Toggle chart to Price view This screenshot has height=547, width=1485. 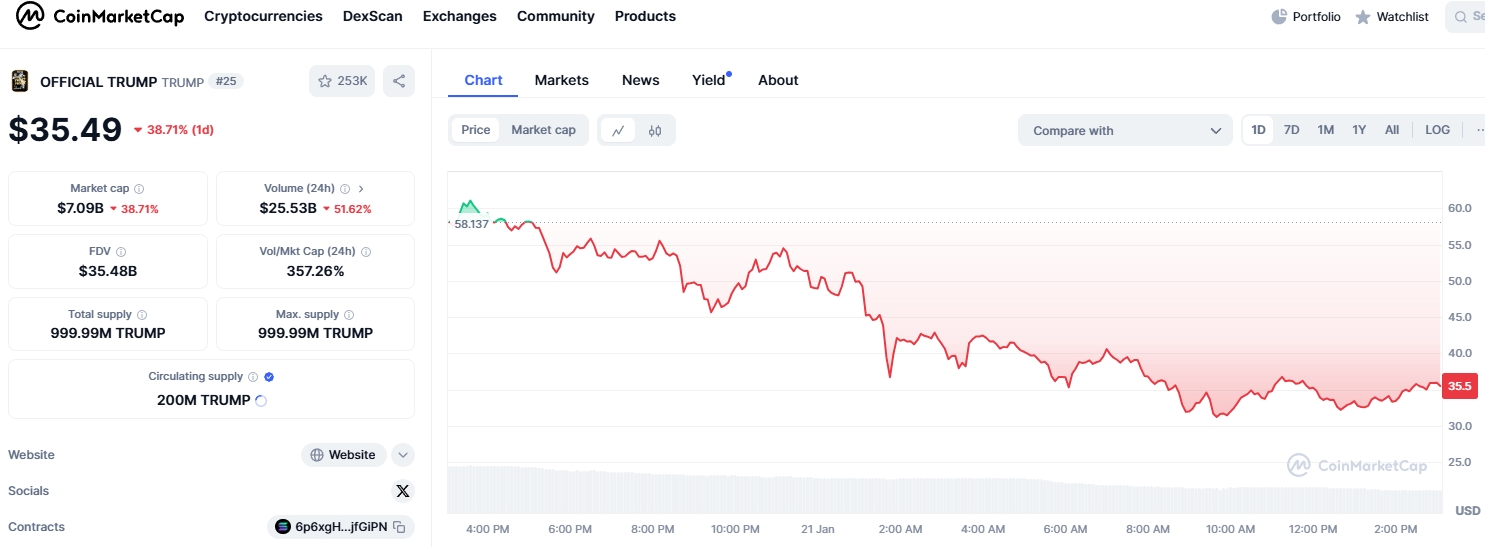[476, 130]
